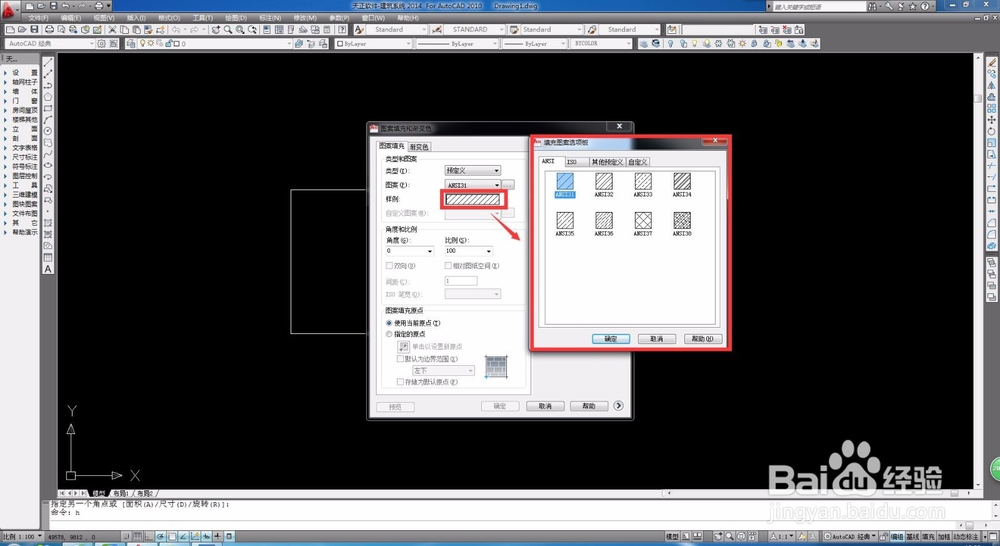Image resolution: width=1000 pixels, height=546 pixels.
Task: Click the AutoCAD application logo button
Action: 9,9
